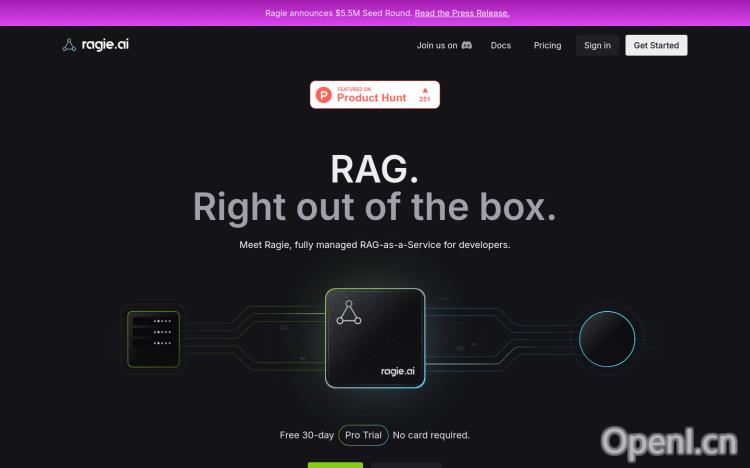This screenshot has height=468, width=750.
Task: Click the Sign in button
Action: (x=597, y=45)
